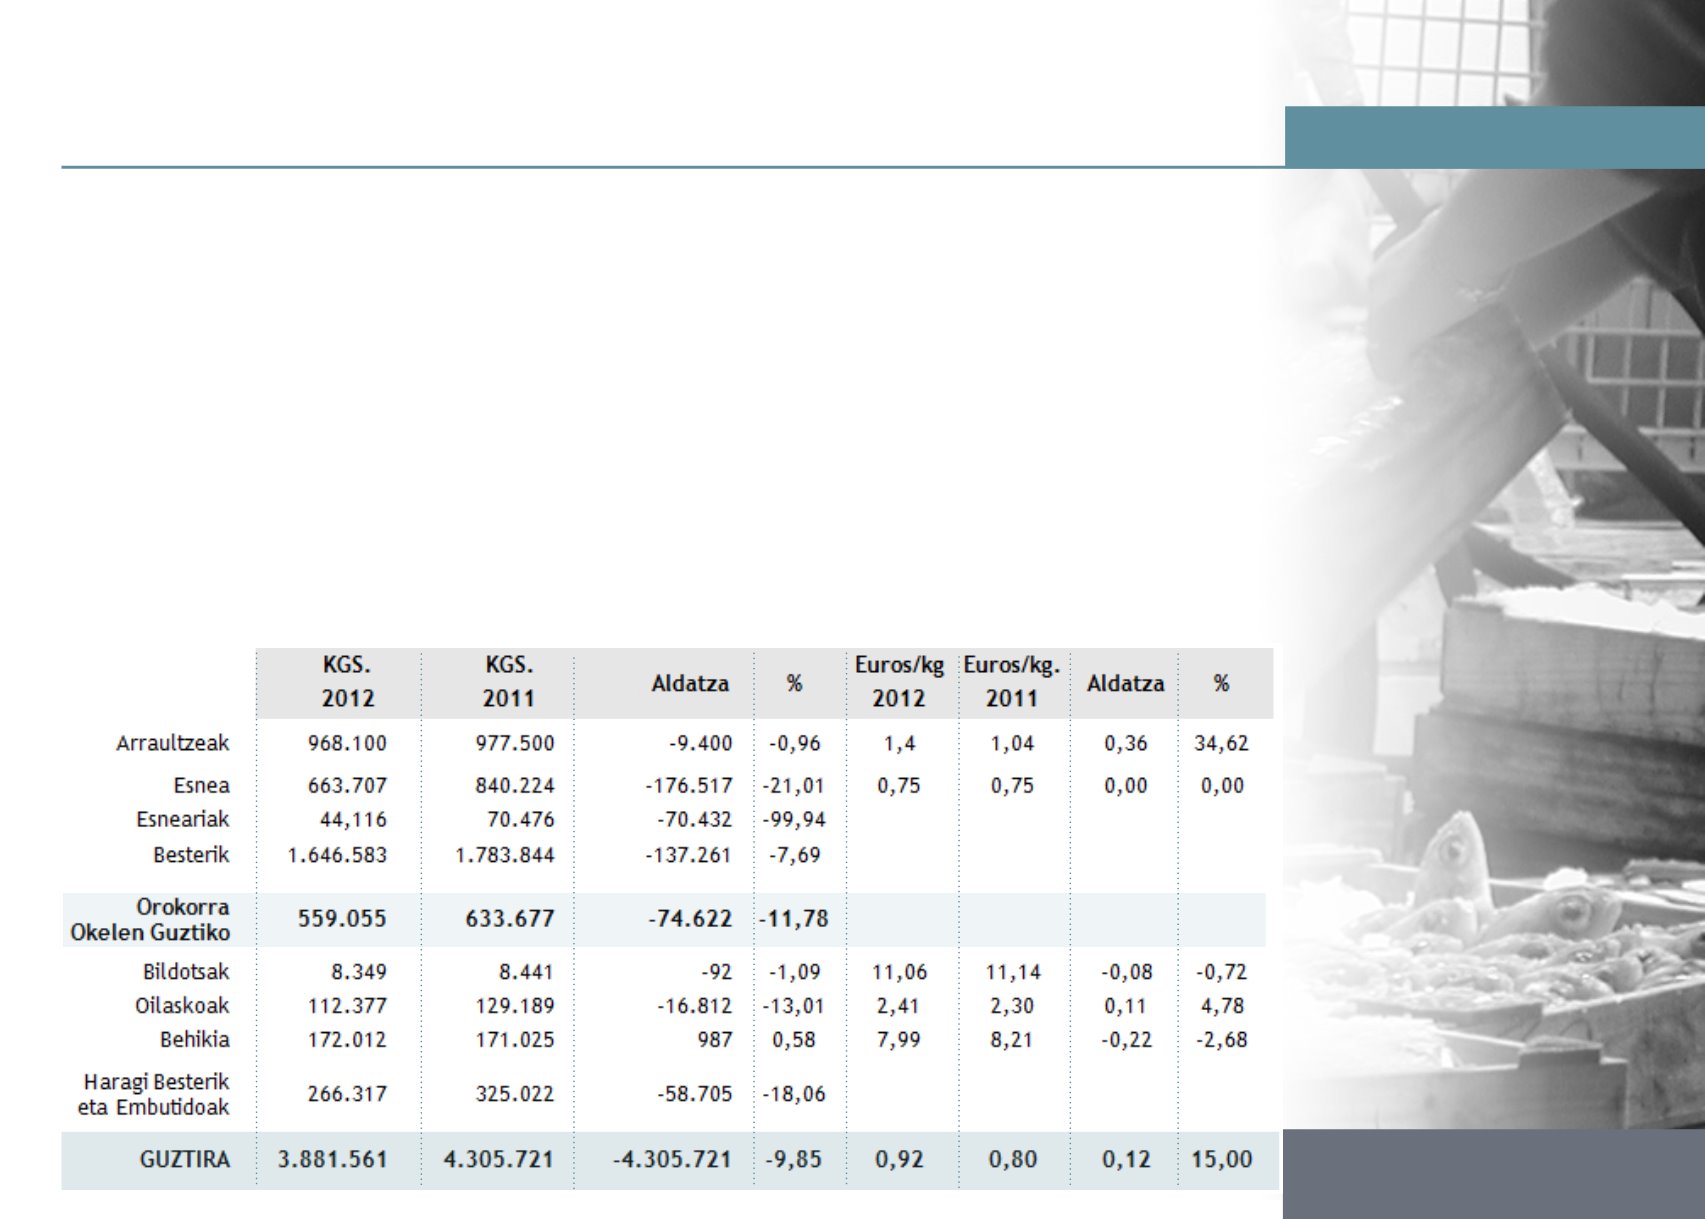Select Haragi Besterik eta Embutidoak label
This screenshot has width=1705, height=1219.
(x=153, y=1094)
